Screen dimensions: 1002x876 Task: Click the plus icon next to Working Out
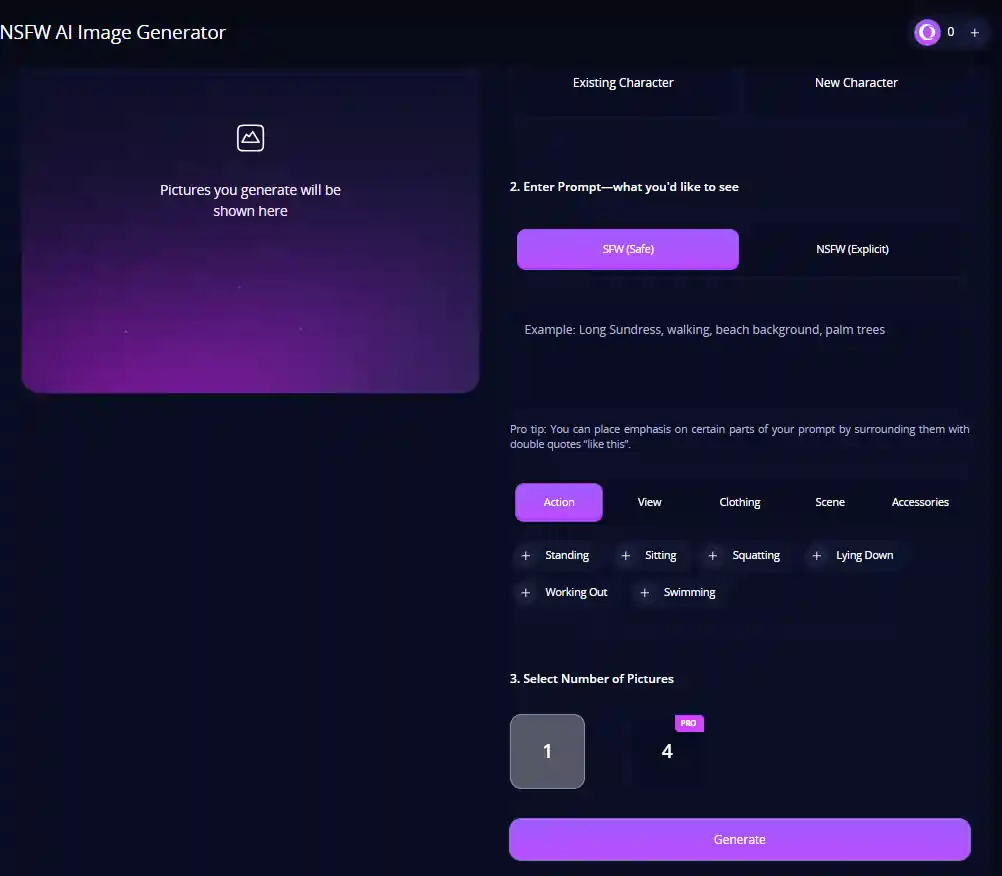(526, 592)
